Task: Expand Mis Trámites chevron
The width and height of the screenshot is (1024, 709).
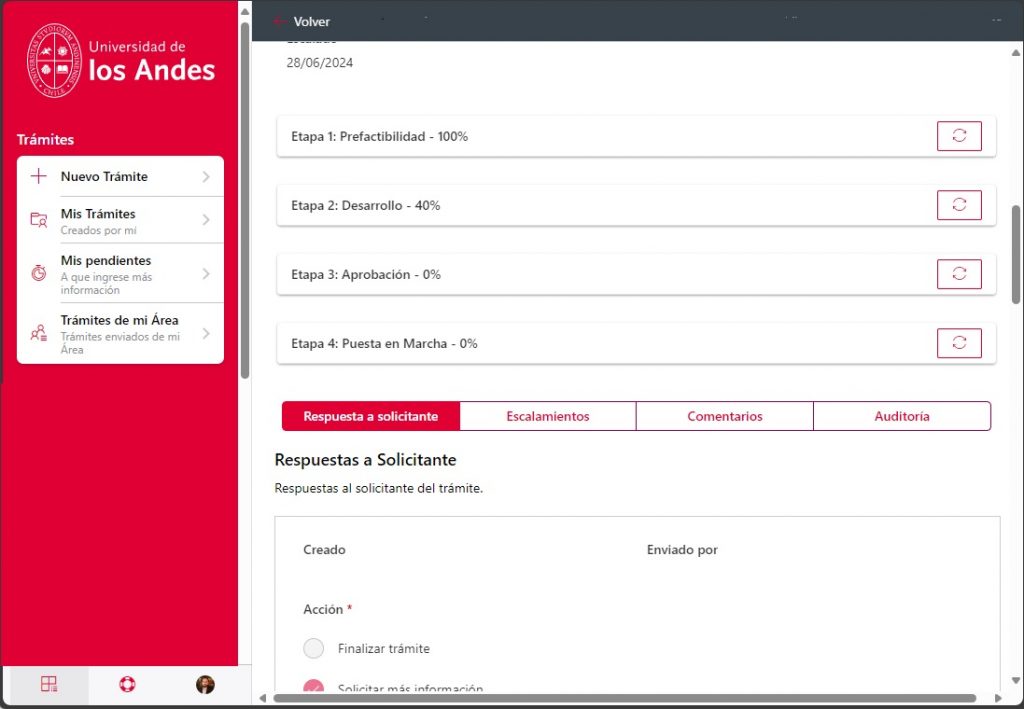Action: pyautogui.click(x=206, y=220)
